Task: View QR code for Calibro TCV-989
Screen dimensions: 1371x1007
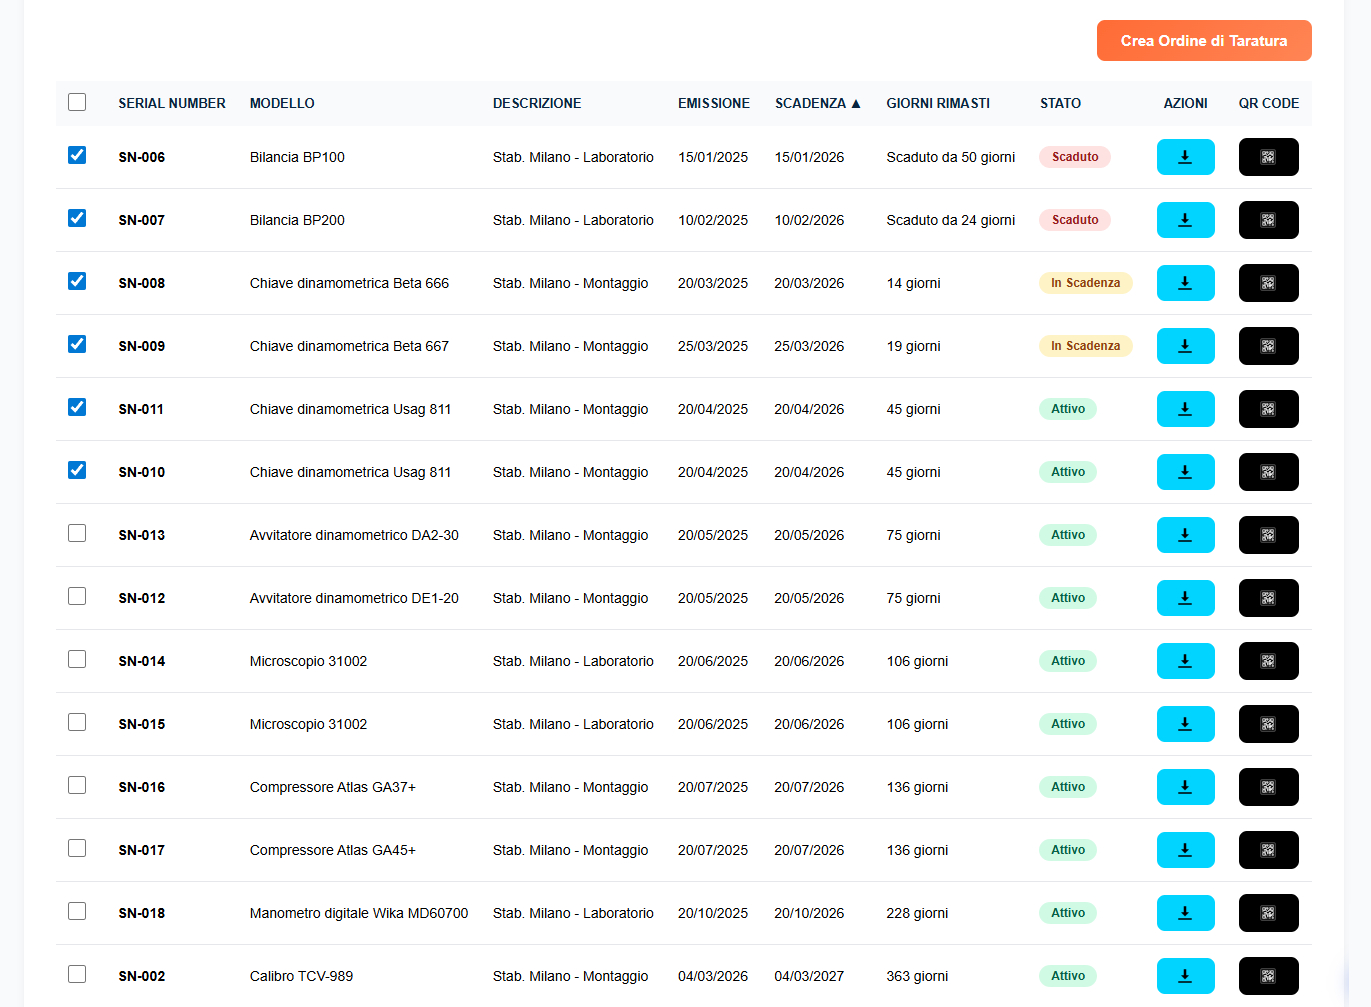Action: tap(1268, 976)
